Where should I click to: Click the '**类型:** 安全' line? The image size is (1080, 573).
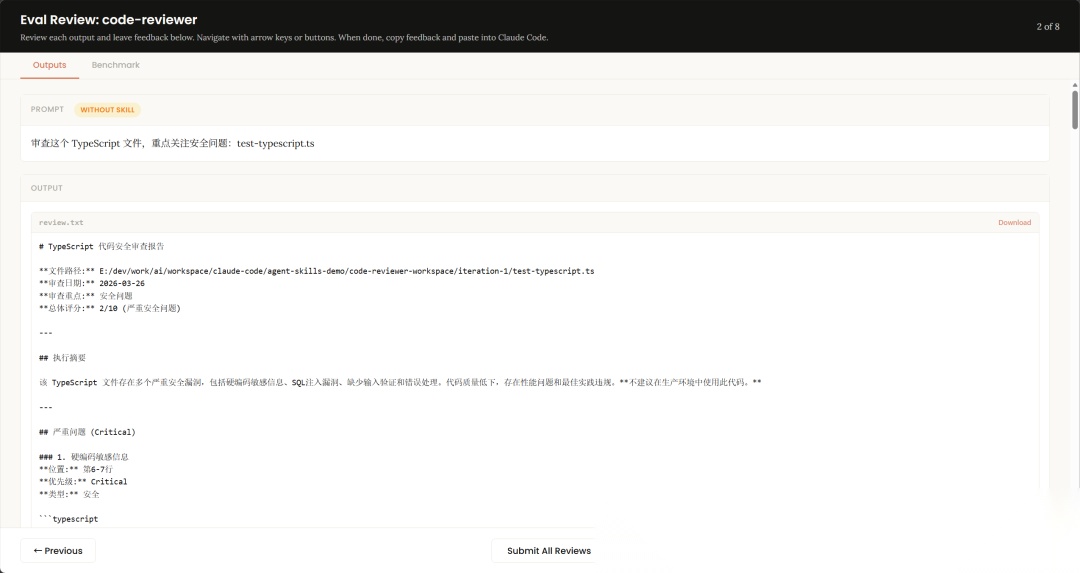(x=70, y=494)
